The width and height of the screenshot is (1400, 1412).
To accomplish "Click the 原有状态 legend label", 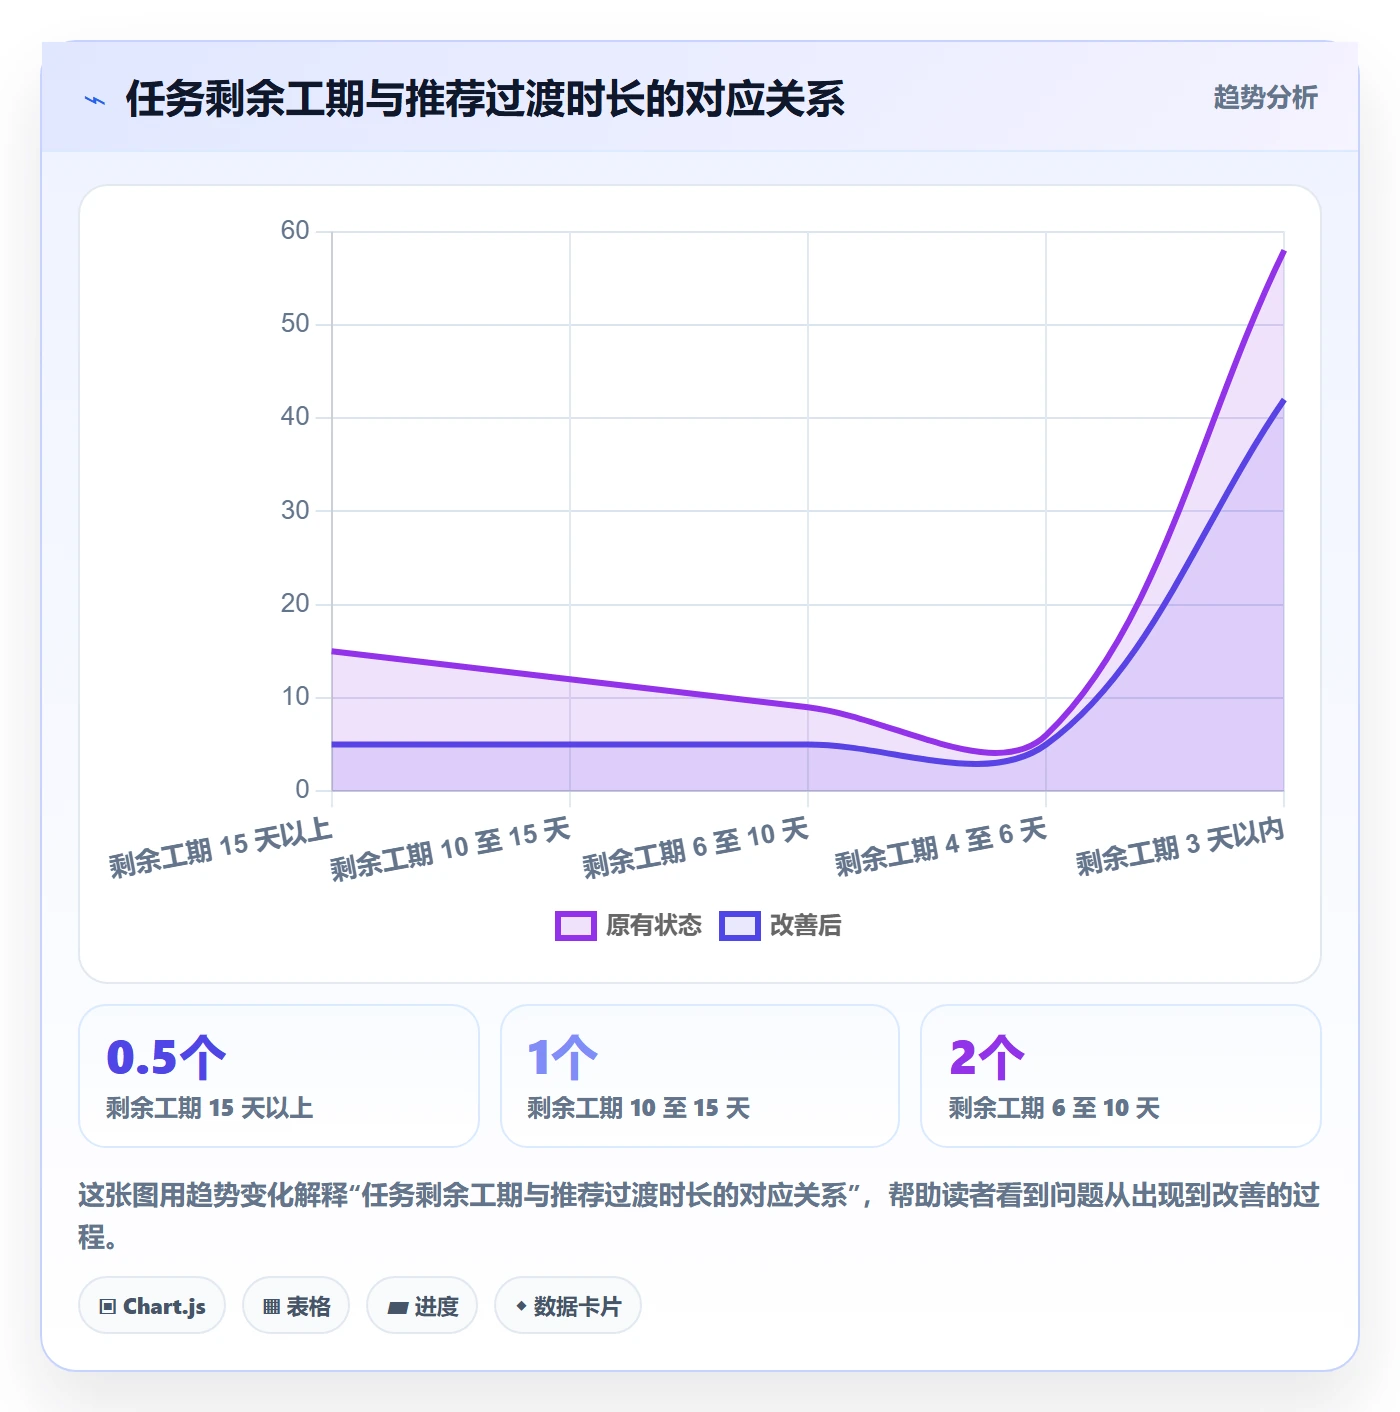I will (654, 926).
